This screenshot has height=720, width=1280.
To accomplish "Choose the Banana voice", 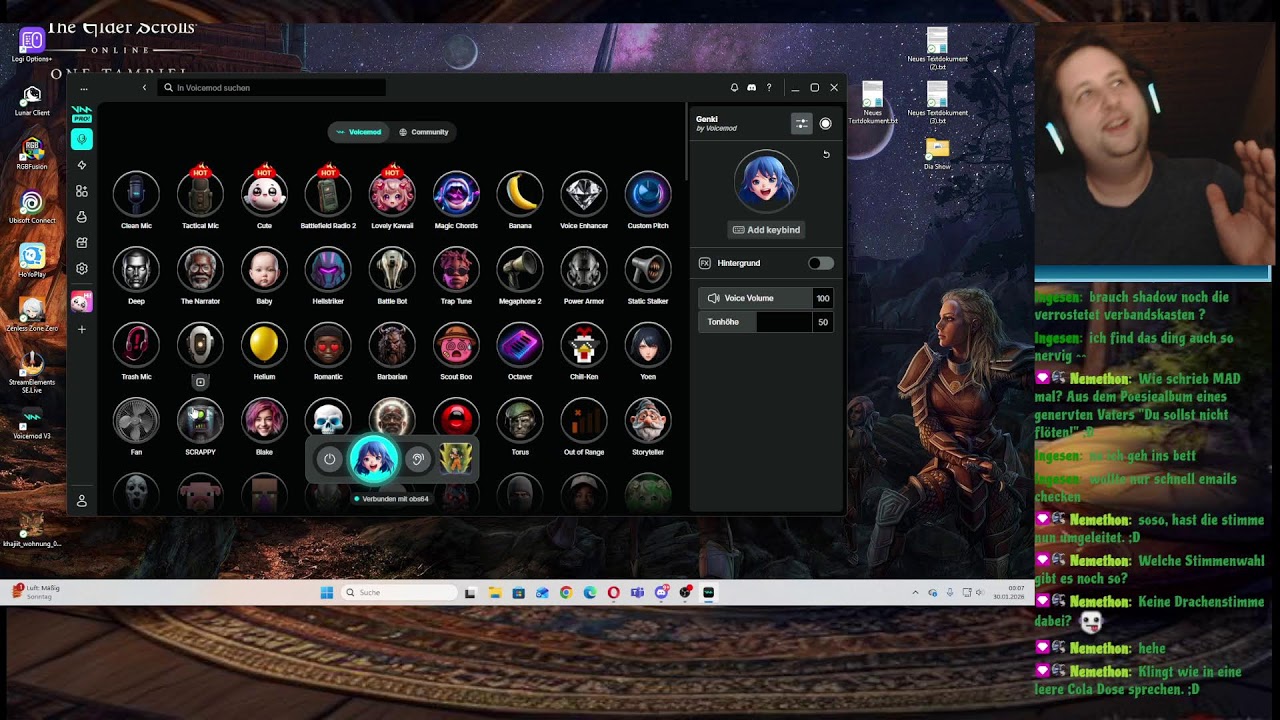I will pos(520,194).
